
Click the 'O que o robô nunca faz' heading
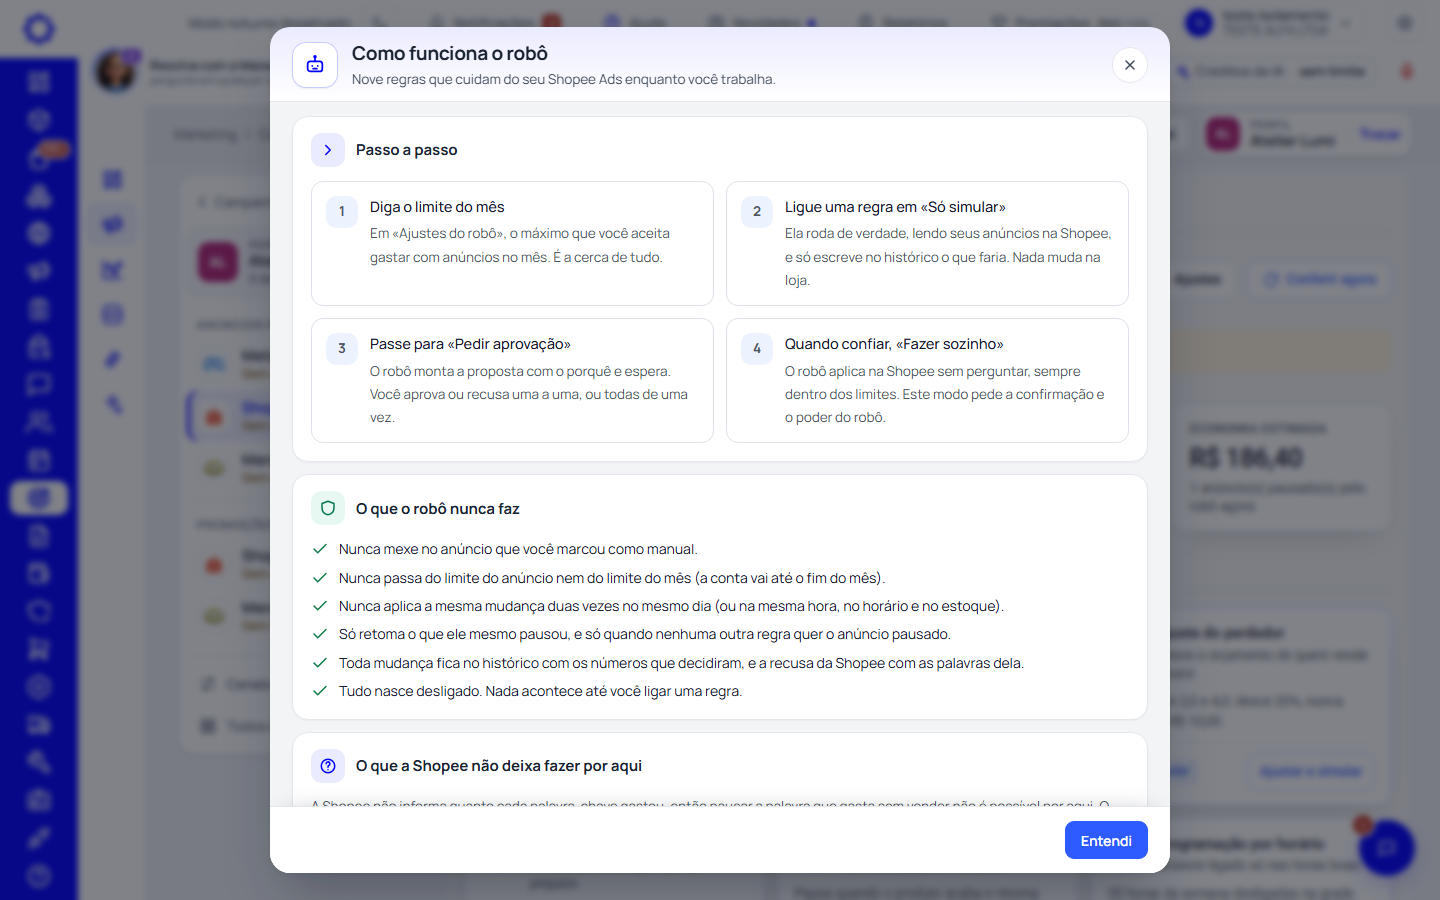(438, 509)
